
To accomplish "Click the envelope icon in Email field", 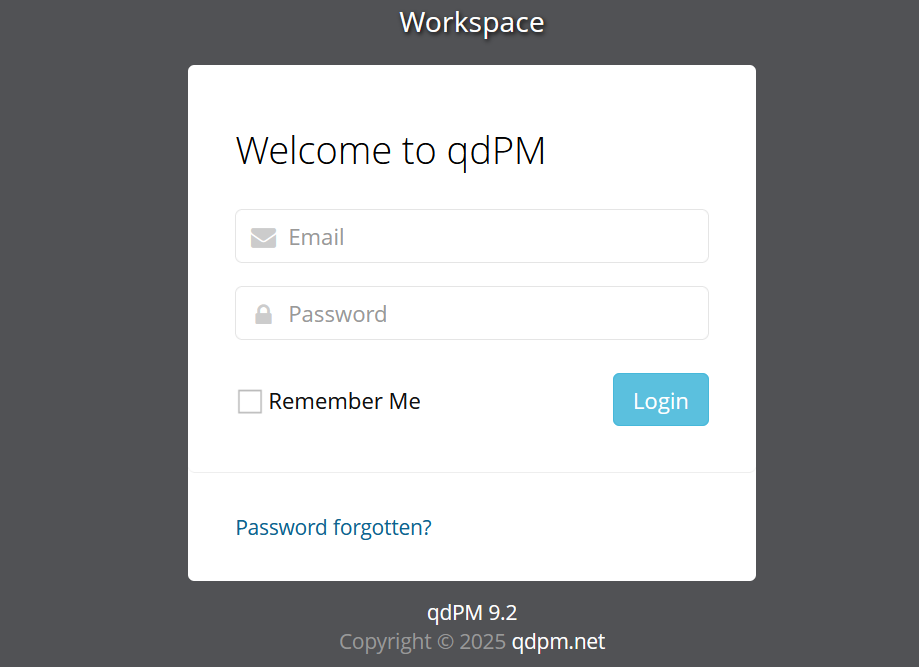I will click(x=263, y=237).
